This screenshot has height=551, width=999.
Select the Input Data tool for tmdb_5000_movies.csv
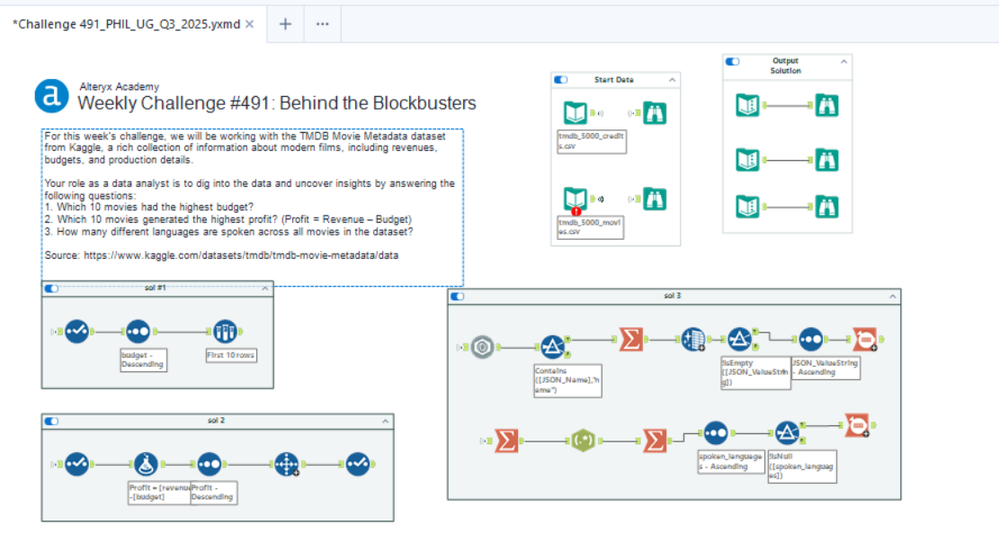575,198
